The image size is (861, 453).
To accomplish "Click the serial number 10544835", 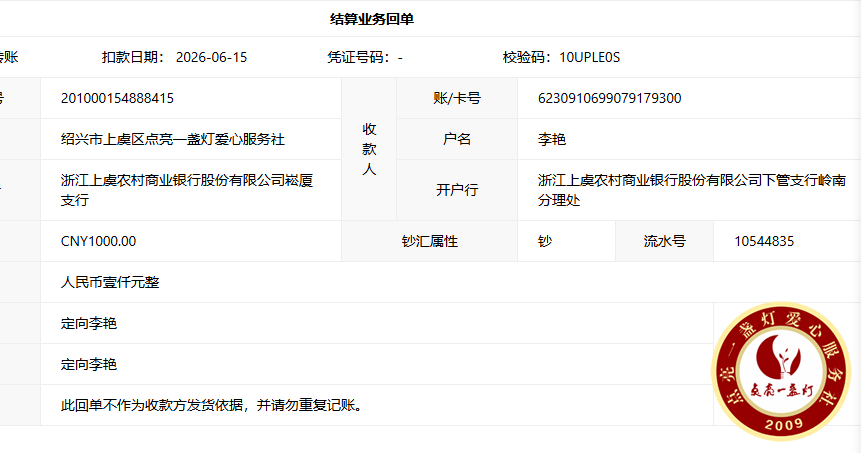I will 764,241.
